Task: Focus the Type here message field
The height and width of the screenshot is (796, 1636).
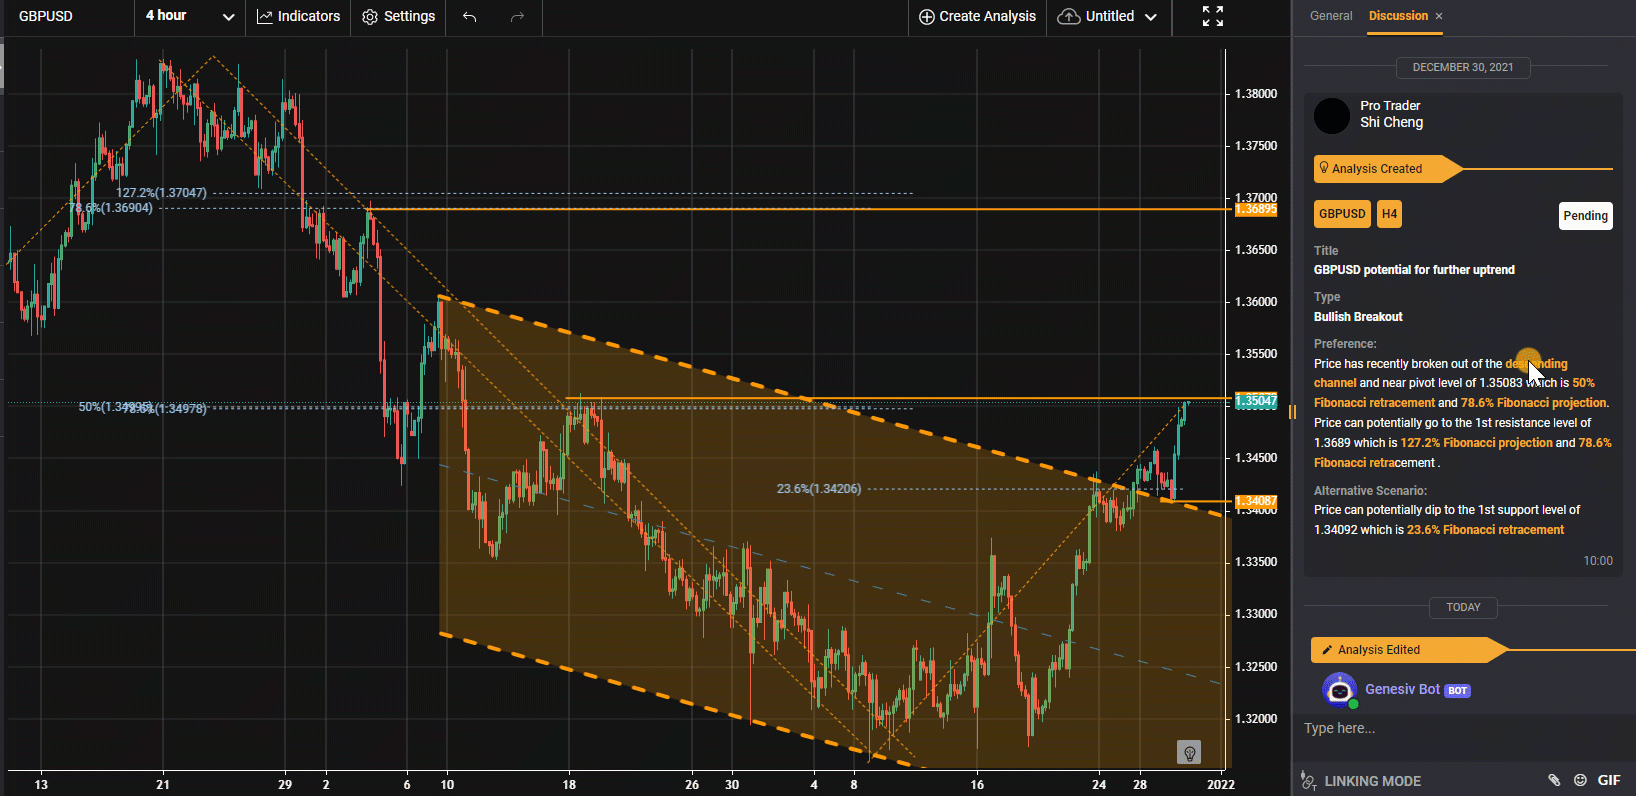Action: 1463,728
